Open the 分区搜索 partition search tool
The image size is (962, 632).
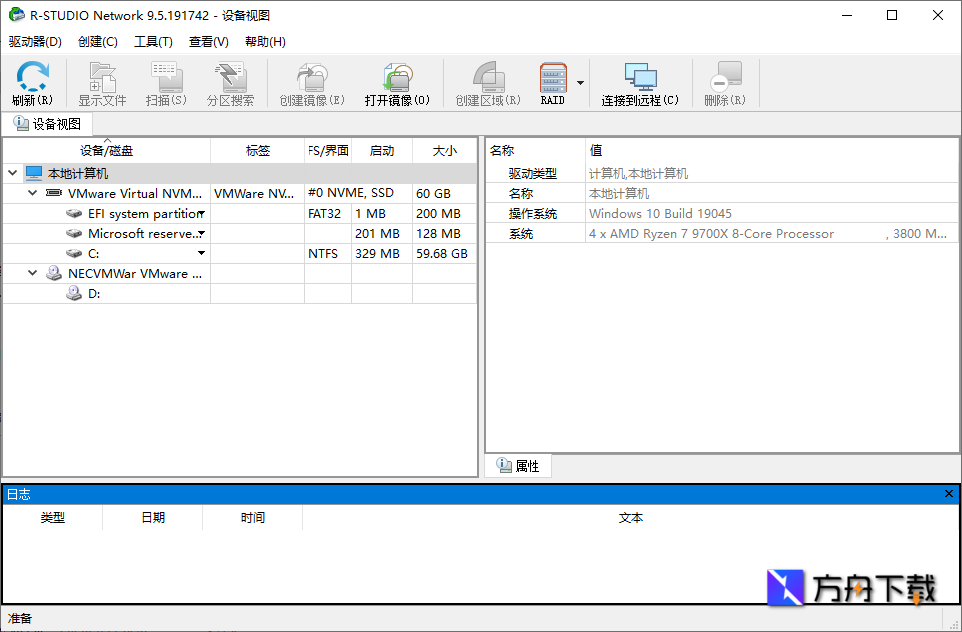(231, 83)
